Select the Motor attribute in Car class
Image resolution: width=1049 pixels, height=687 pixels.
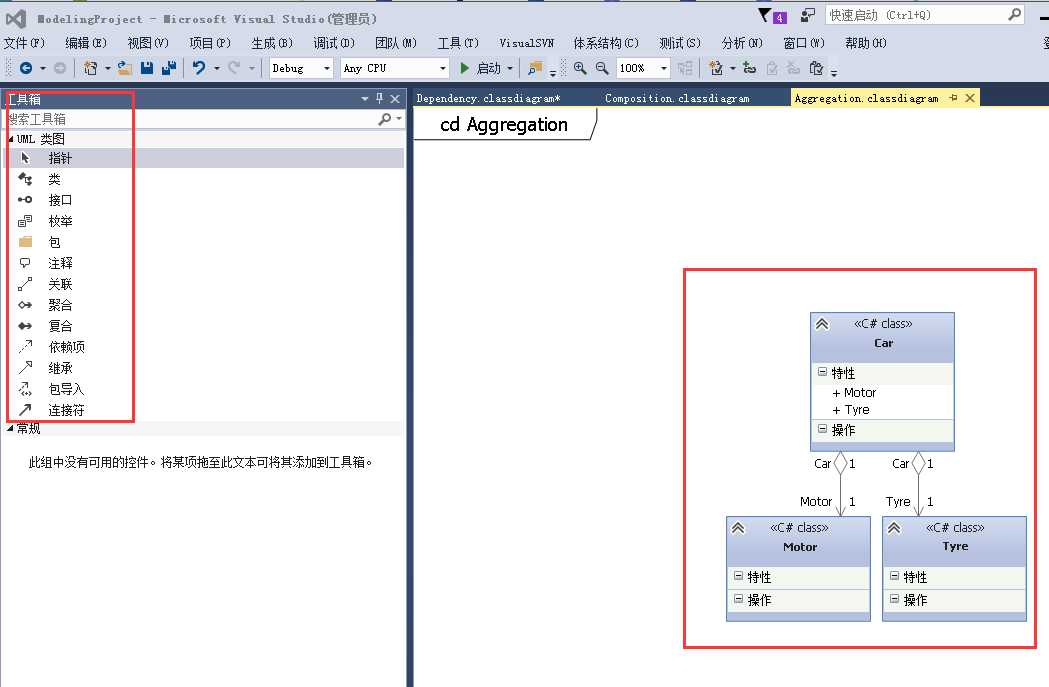tap(854, 393)
